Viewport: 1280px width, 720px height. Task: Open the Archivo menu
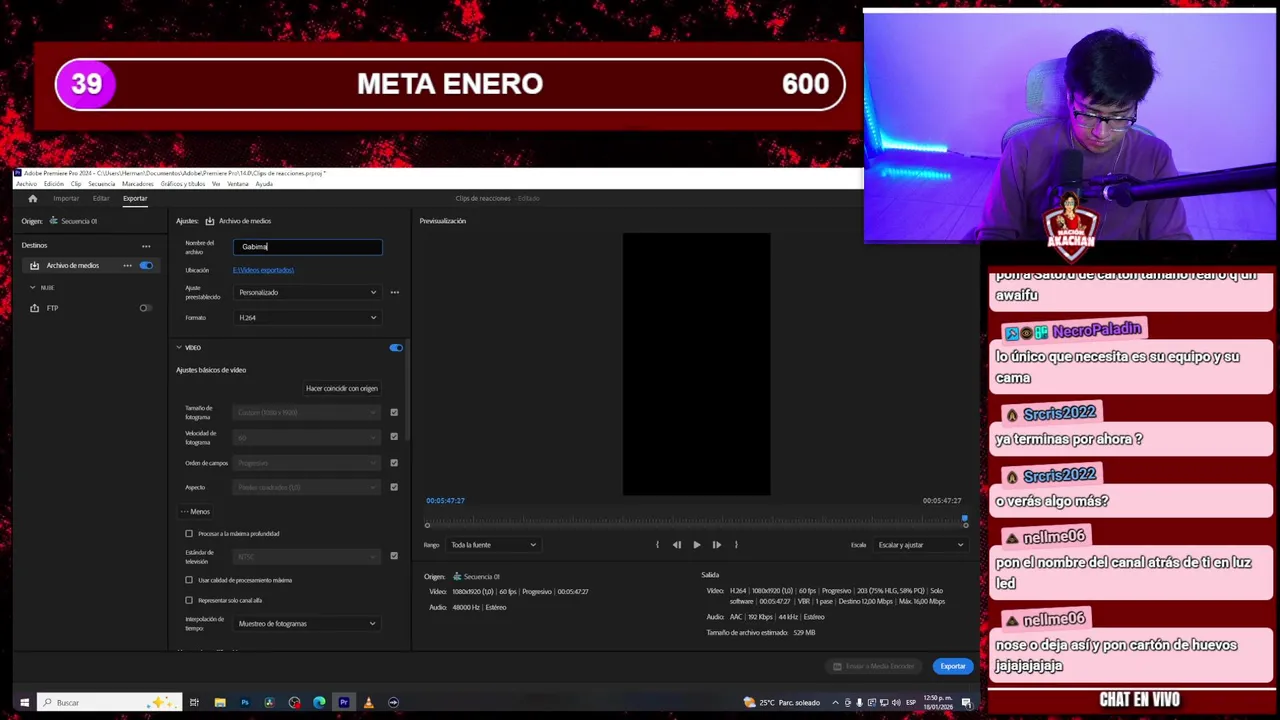(x=26, y=184)
